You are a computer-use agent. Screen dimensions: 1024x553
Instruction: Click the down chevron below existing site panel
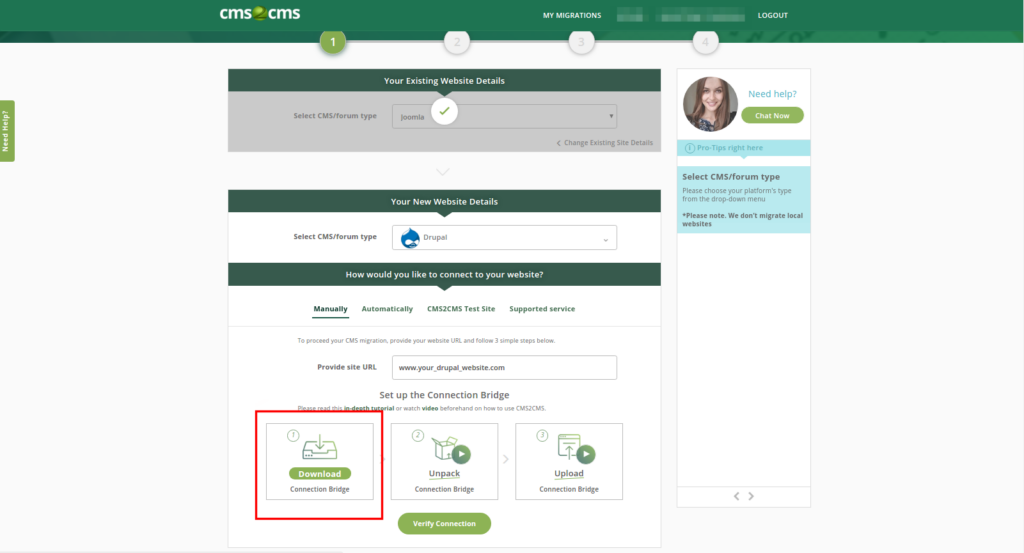tap(443, 172)
